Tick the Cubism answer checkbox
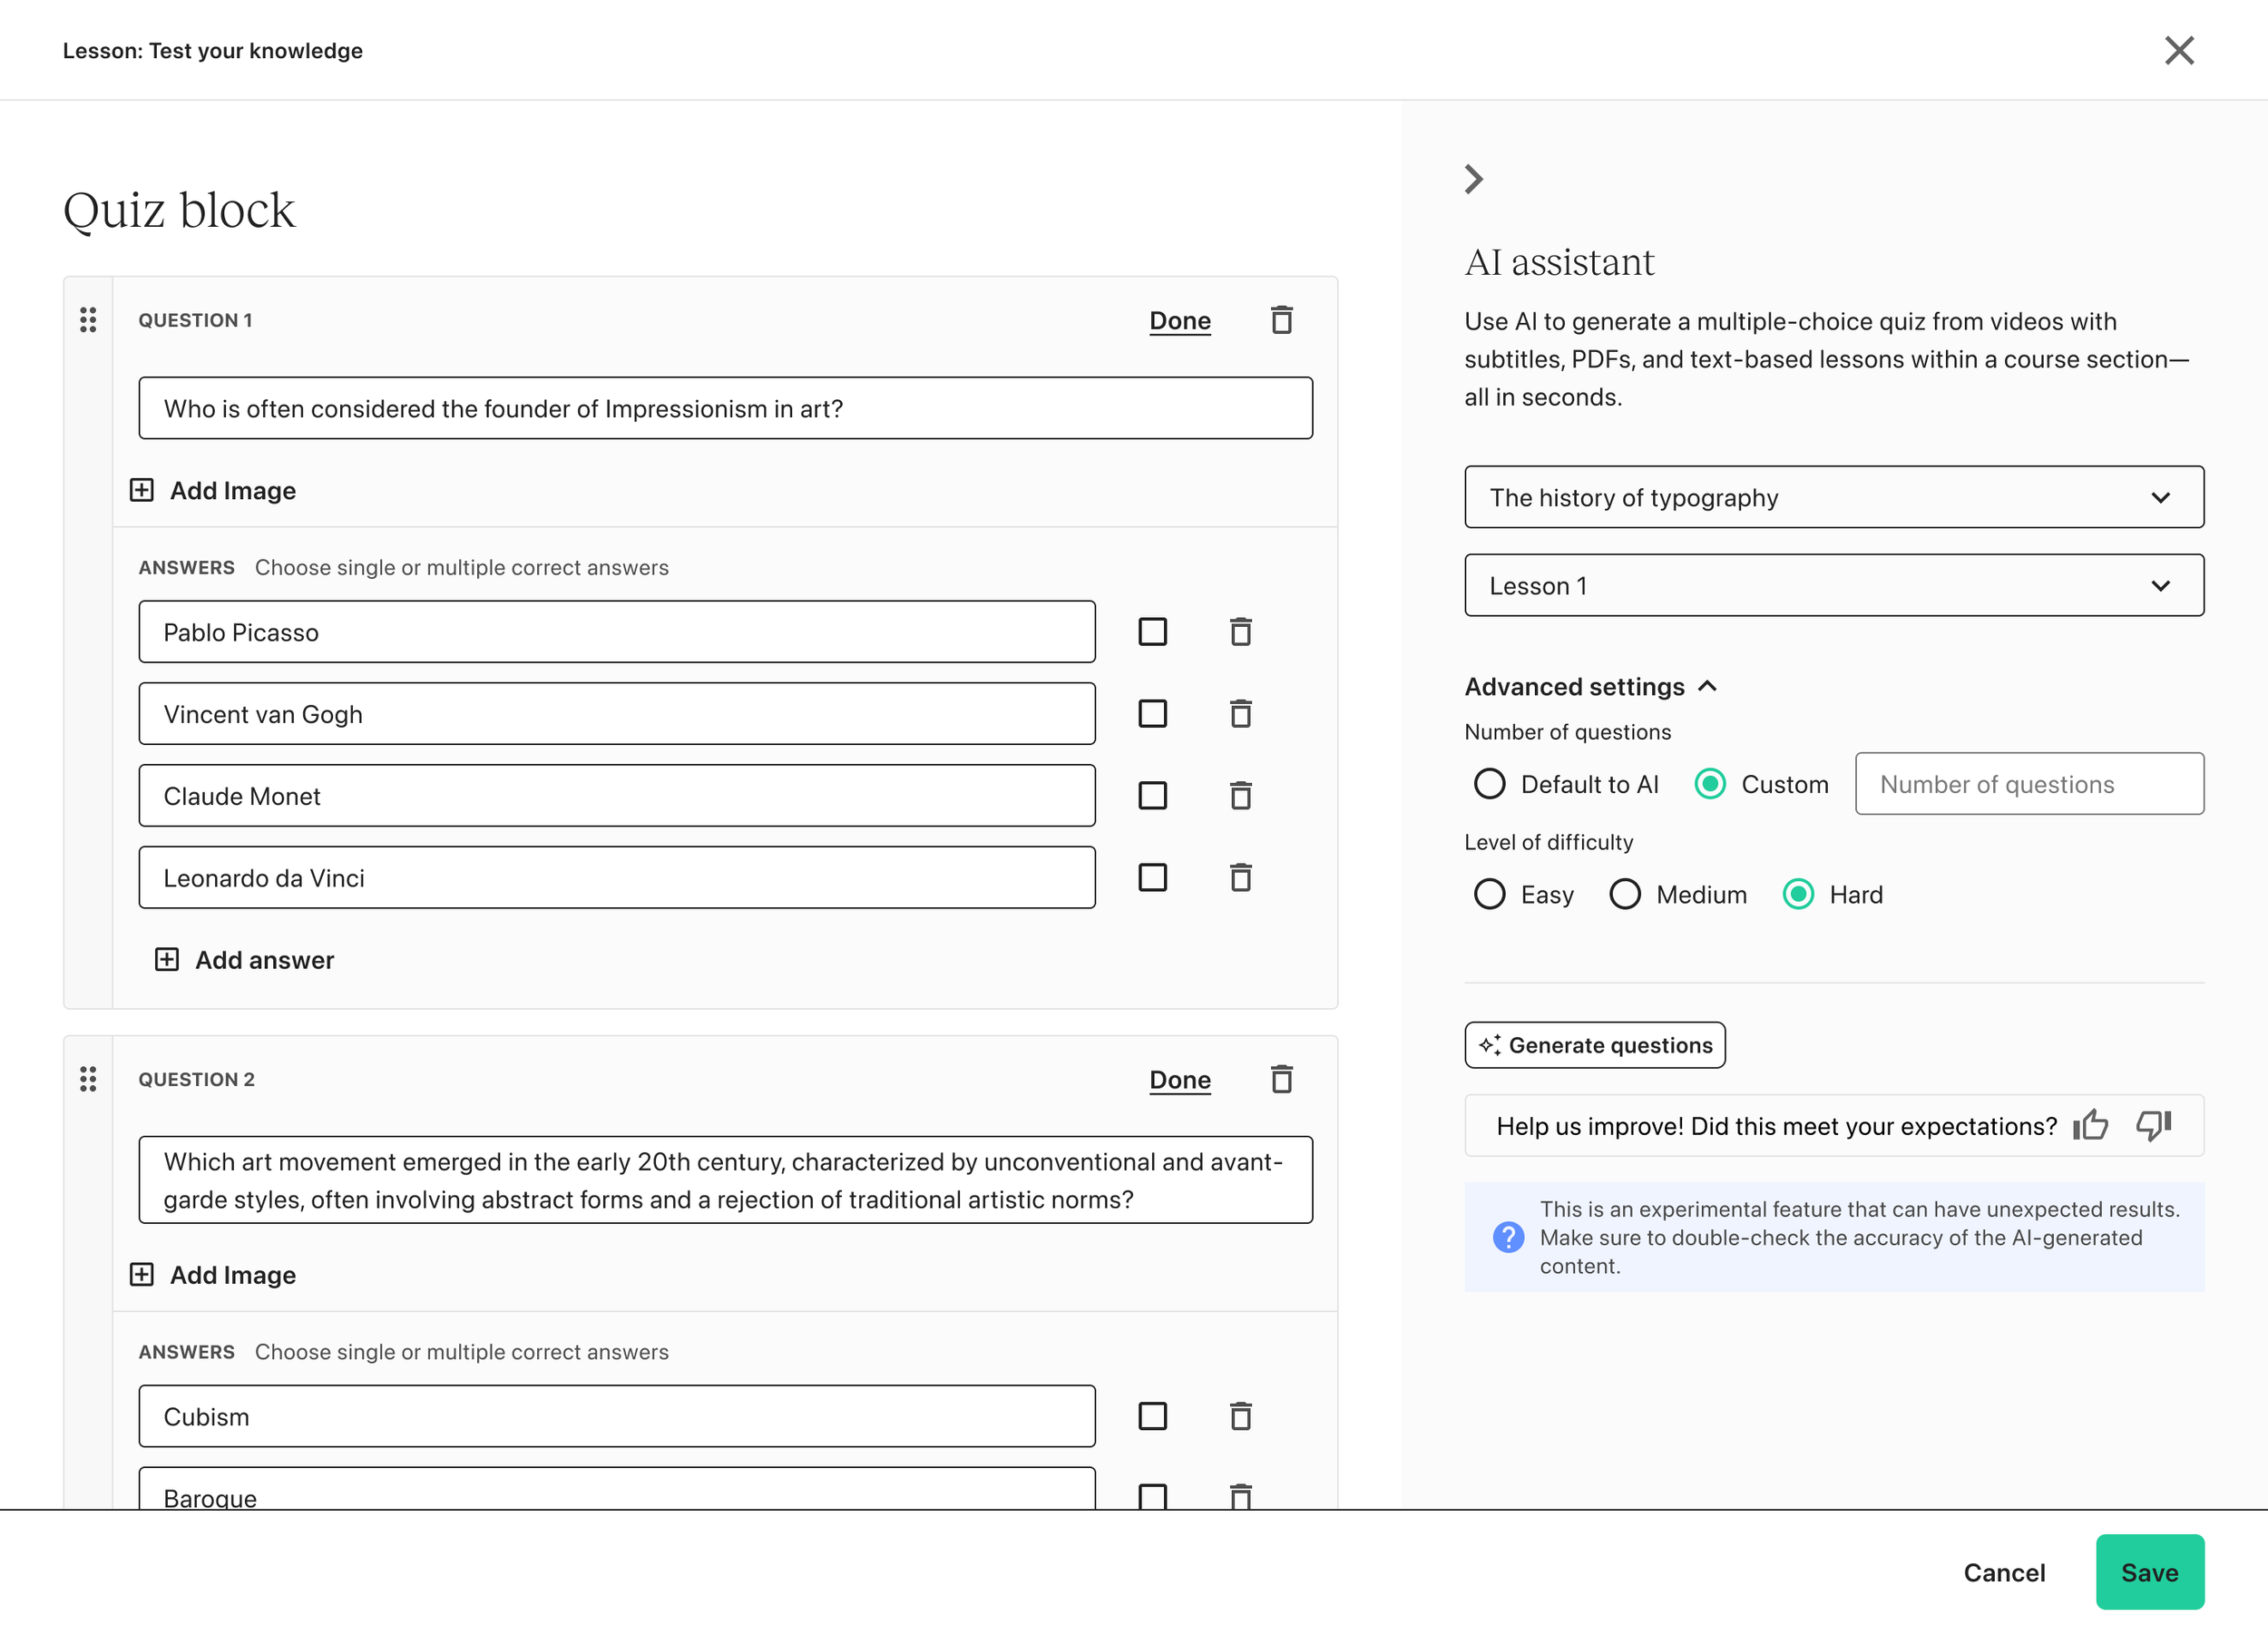 click(x=1152, y=1416)
